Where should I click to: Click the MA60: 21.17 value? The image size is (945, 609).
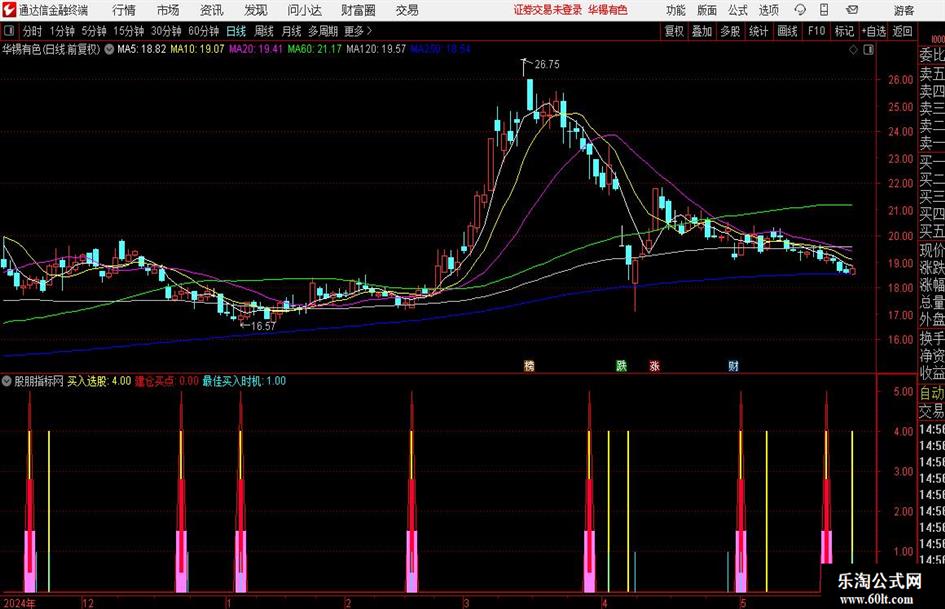point(315,49)
